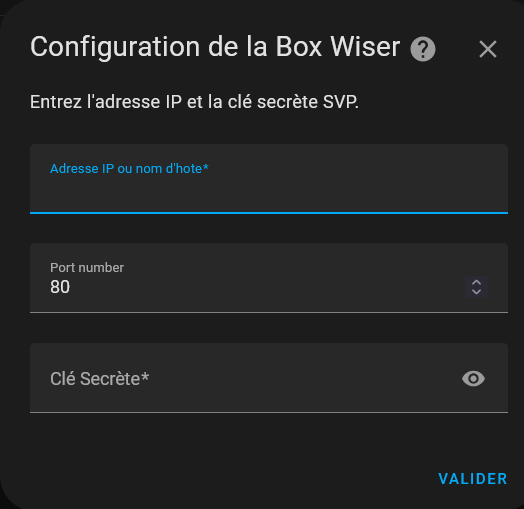This screenshot has height=509, width=524.
Task: Focus the Adresse IP ou nom d'hote field
Action: (x=269, y=179)
